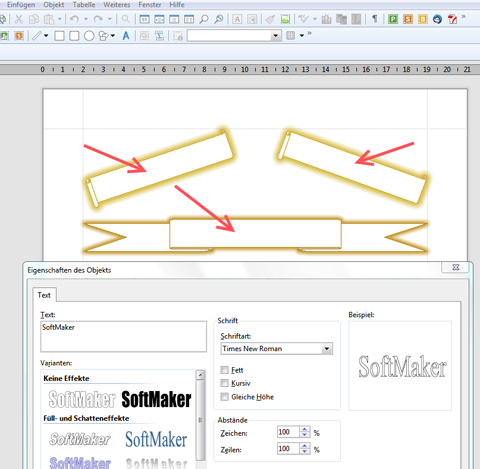Increase the Zeichen spacing value
The width and height of the screenshot is (480, 469).
305,429
